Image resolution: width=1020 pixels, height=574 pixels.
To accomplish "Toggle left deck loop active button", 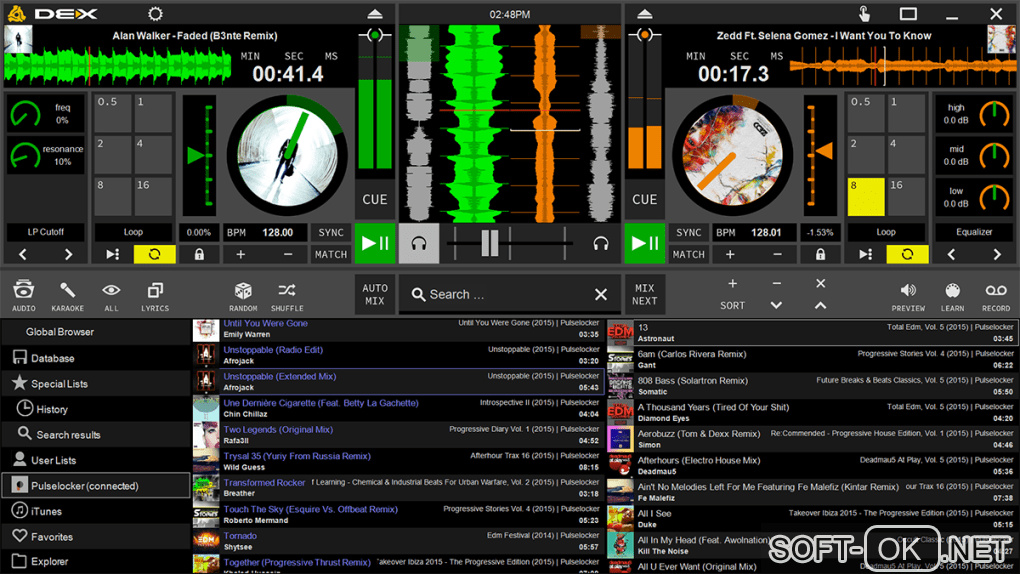I will [x=154, y=254].
